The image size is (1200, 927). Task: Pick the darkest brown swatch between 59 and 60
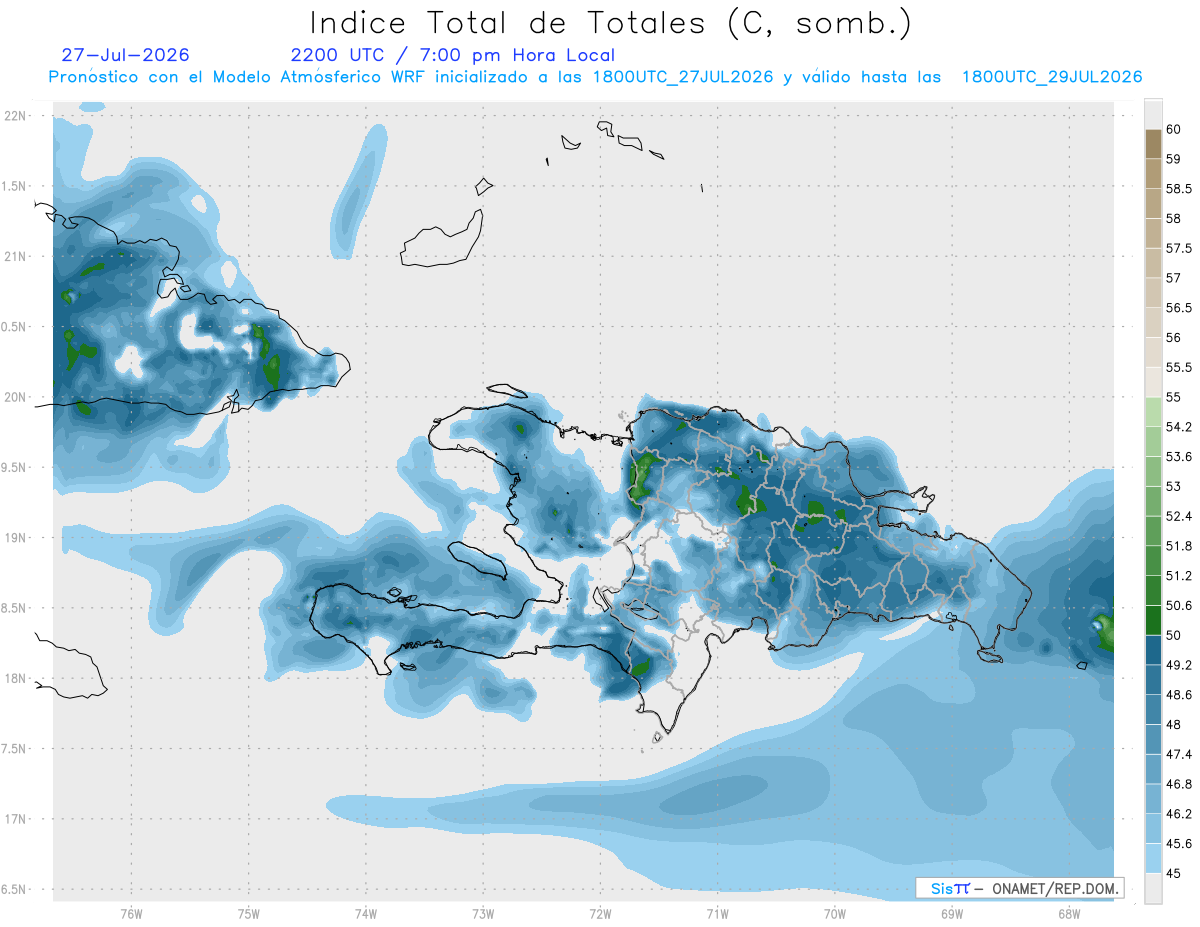(x=1153, y=144)
